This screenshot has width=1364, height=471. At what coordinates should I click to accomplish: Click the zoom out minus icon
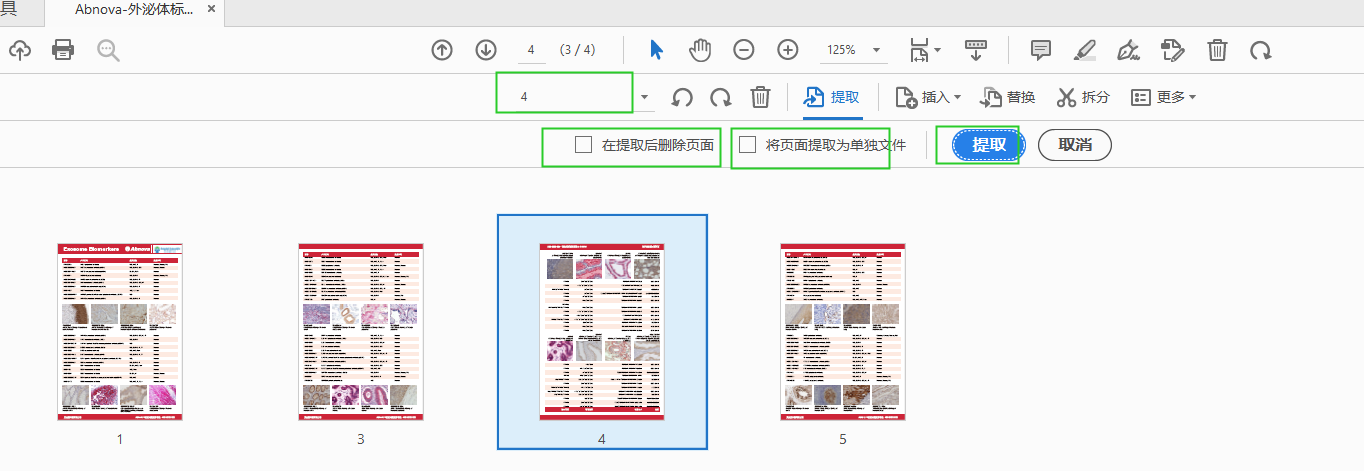pyautogui.click(x=743, y=49)
